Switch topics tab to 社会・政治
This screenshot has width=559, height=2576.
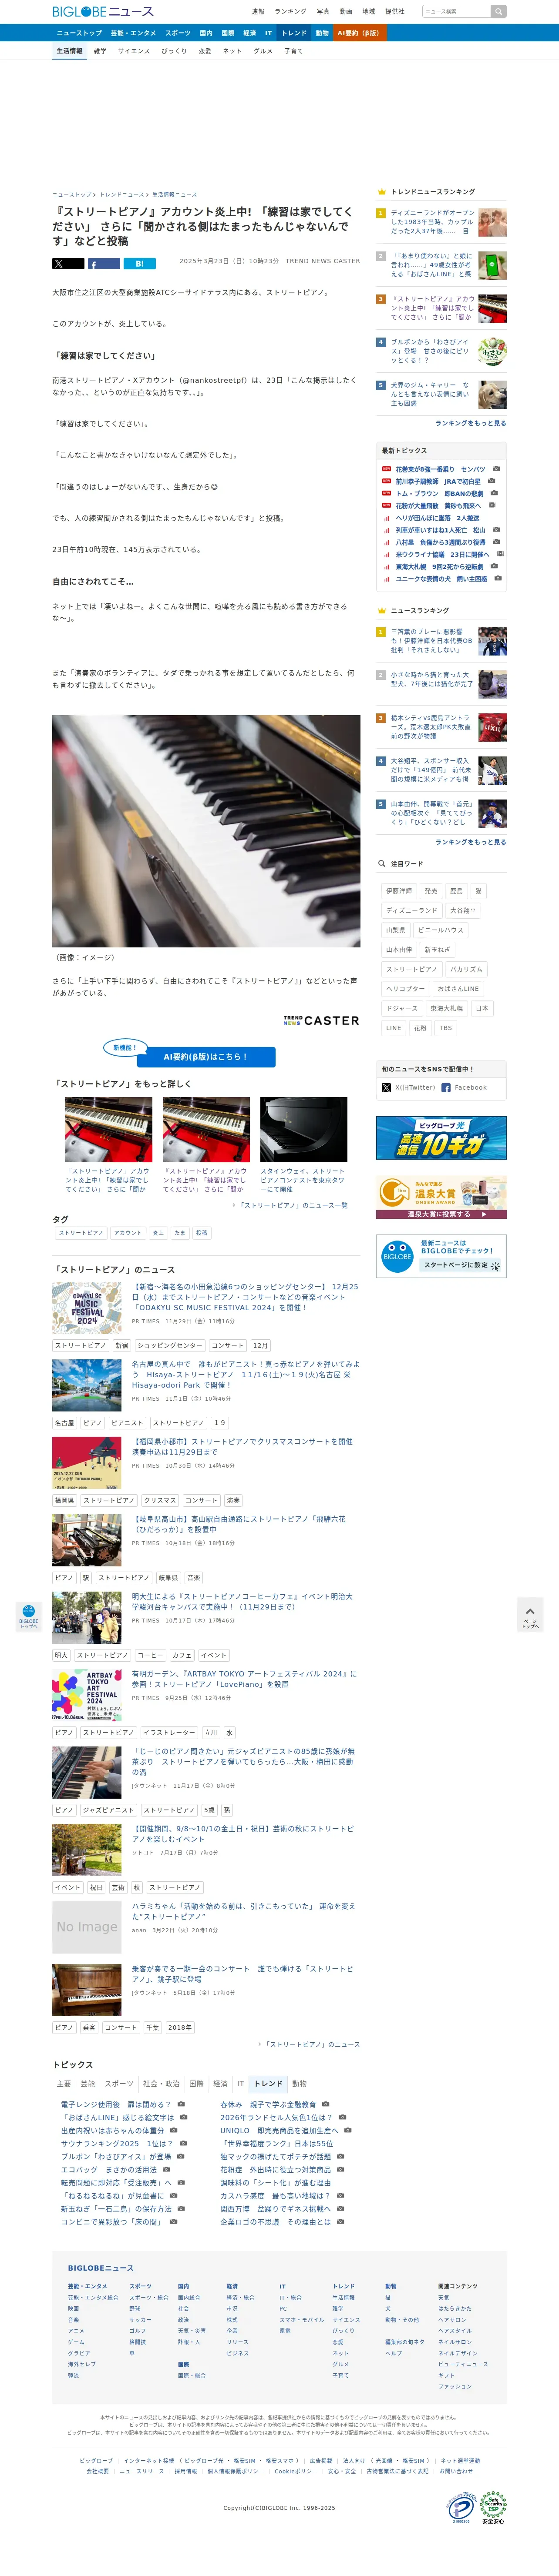pos(161,2084)
